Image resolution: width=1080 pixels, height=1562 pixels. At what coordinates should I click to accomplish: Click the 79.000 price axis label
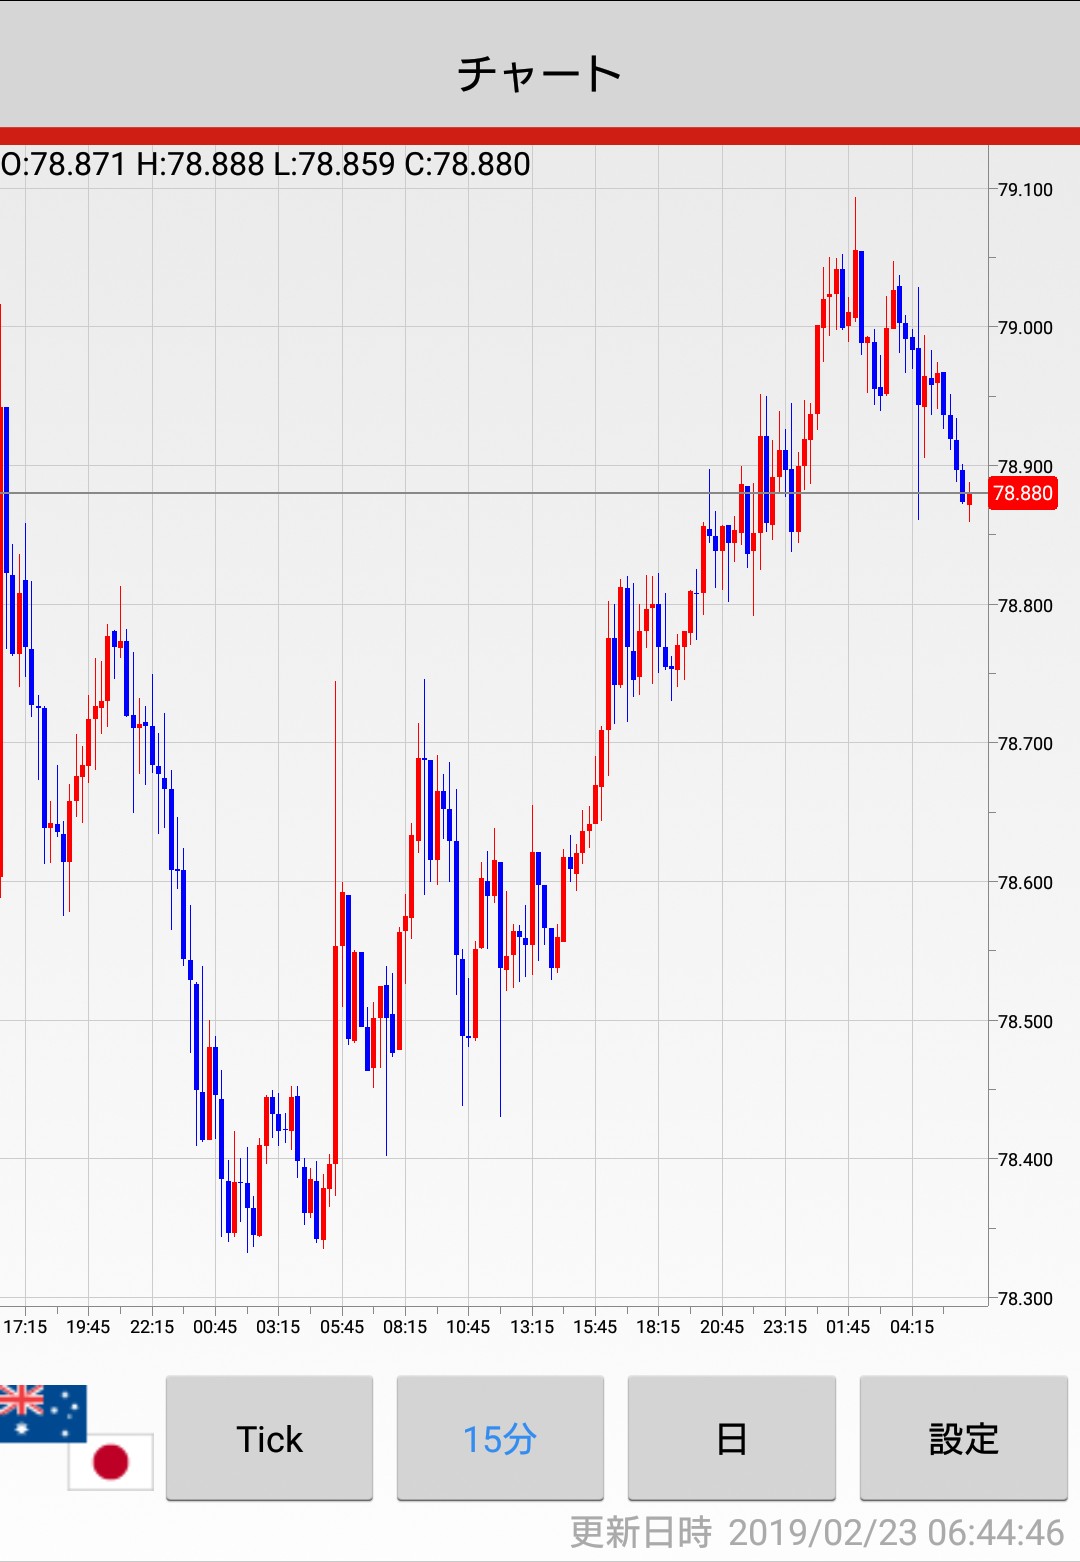click(1025, 328)
